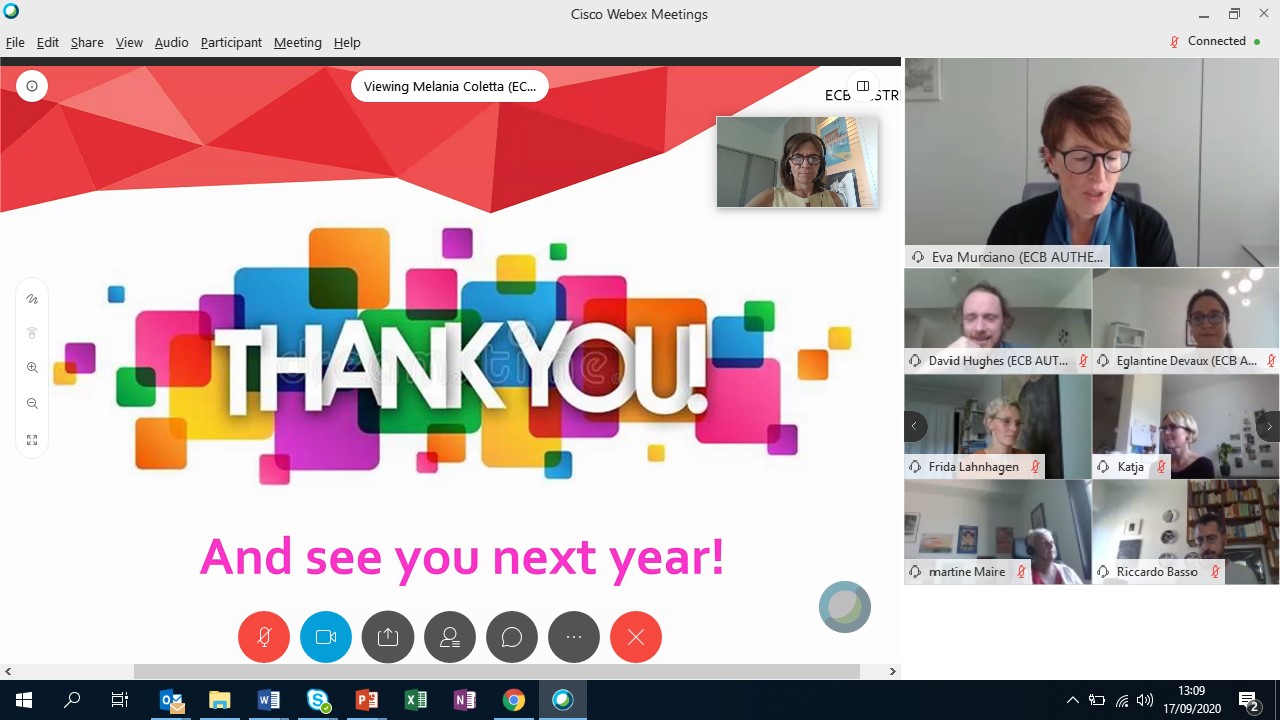Image resolution: width=1280 pixels, height=720 pixels.
Task: Open the More options ellipsis button
Action: point(574,637)
